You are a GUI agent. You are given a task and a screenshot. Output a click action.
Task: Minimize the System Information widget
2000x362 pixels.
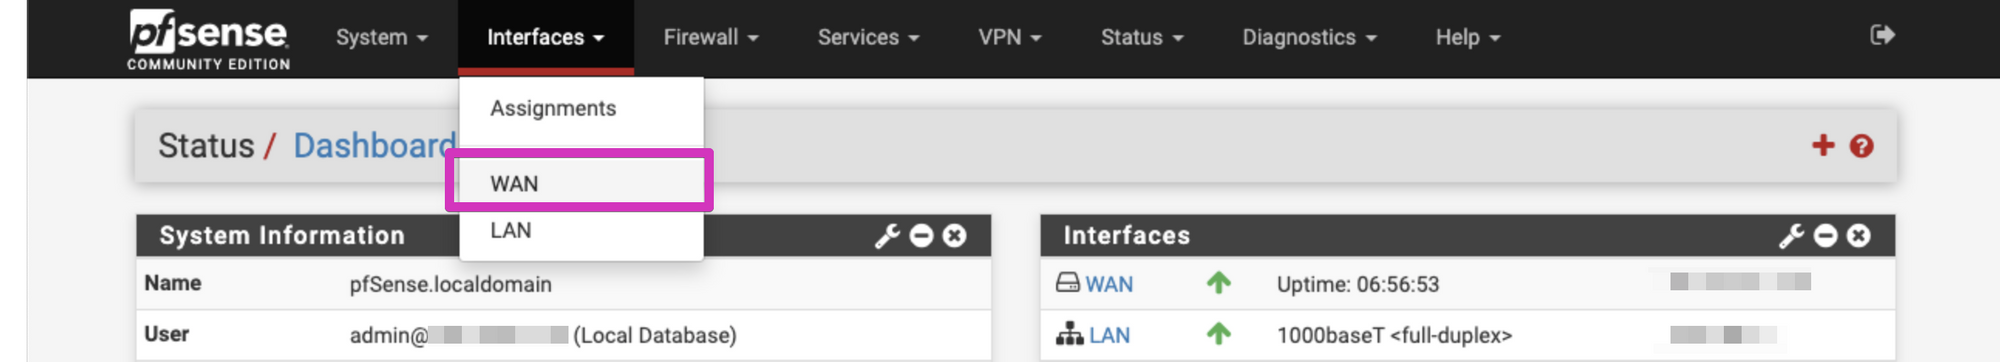pyautogui.click(x=922, y=235)
